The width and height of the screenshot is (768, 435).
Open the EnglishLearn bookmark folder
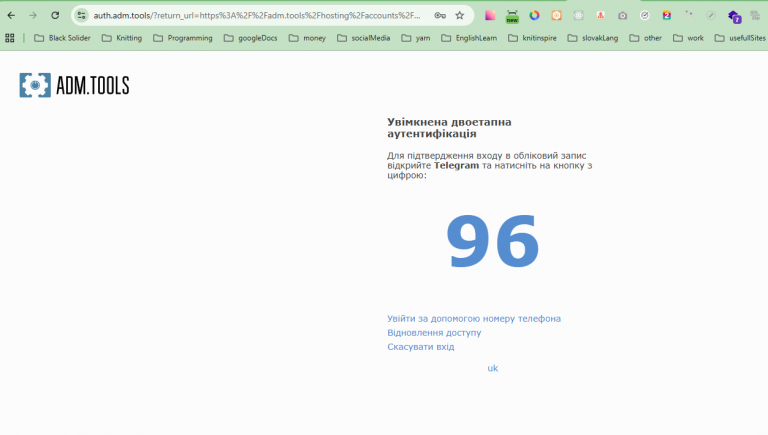(469, 38)
